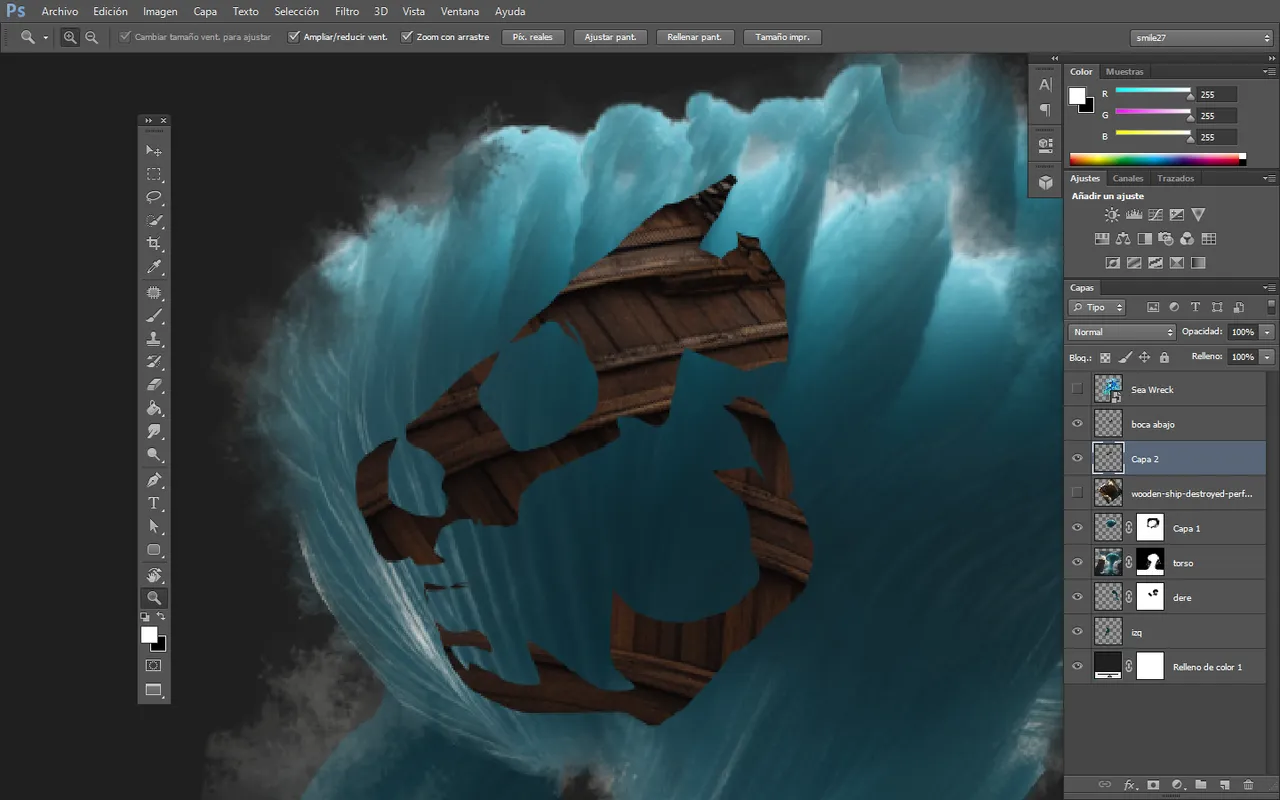
Task: Hide the Capa 2 layer
Action: tap(1077, 458)
